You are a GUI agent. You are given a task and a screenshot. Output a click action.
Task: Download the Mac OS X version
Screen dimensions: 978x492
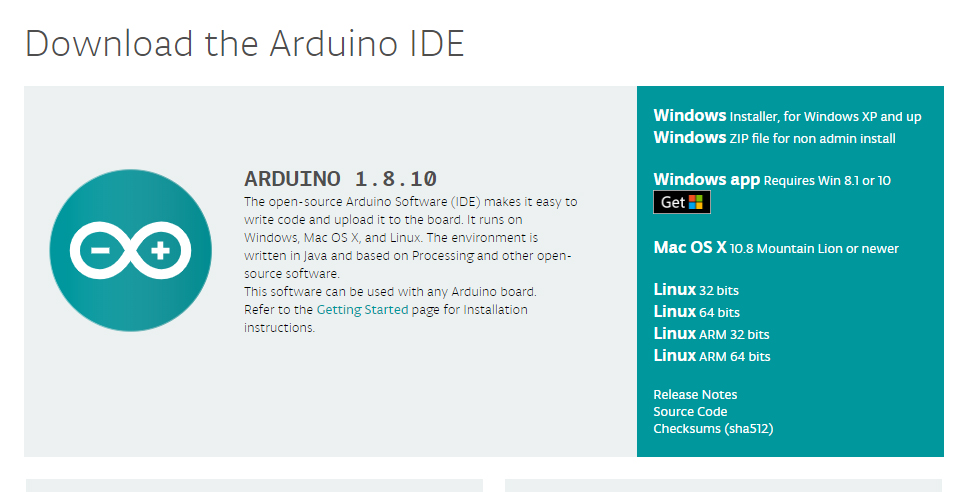(776, 248)
